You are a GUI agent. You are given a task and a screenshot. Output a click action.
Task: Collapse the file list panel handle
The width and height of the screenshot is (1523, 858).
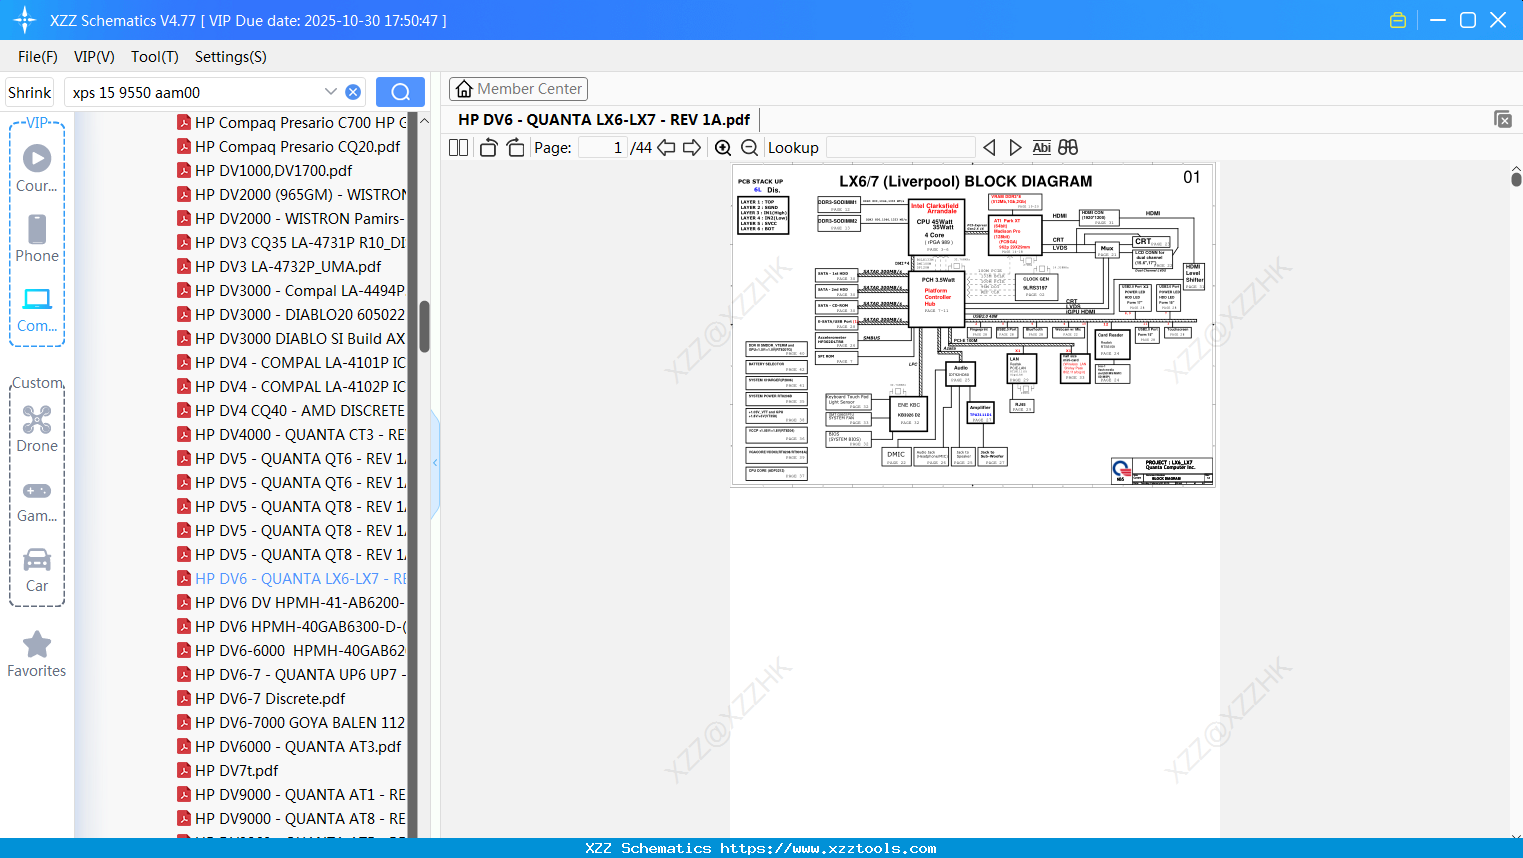tap(435, 463)
